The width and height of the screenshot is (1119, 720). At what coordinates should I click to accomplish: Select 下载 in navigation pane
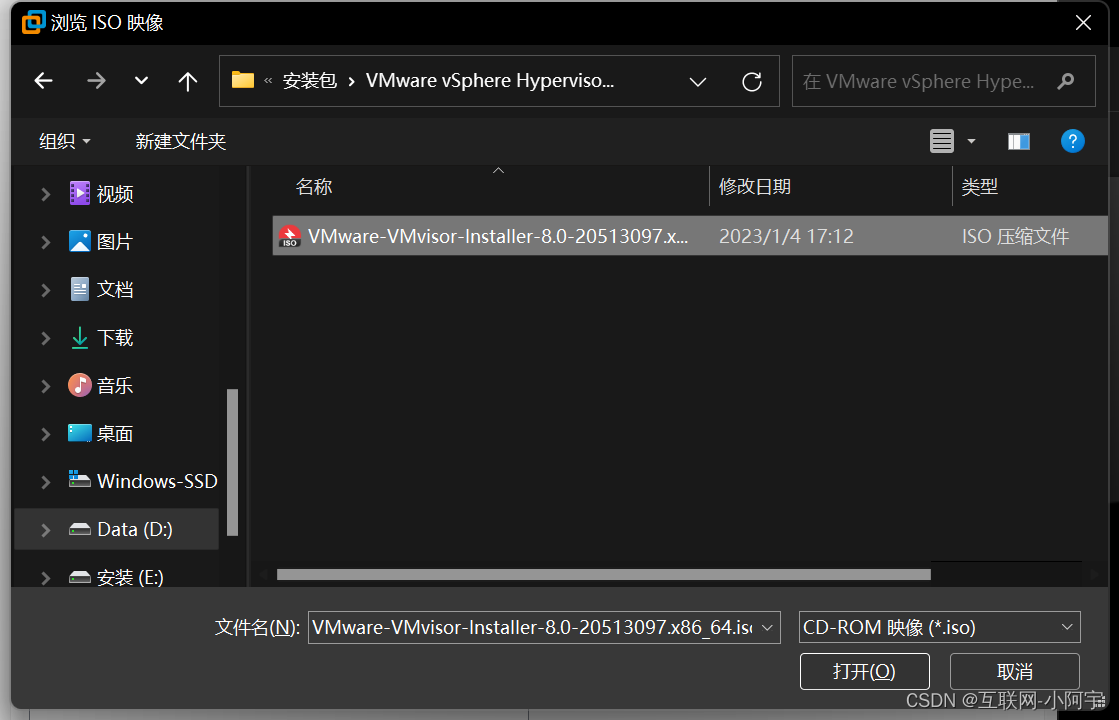pyautogui.click(x=115, y=338)
